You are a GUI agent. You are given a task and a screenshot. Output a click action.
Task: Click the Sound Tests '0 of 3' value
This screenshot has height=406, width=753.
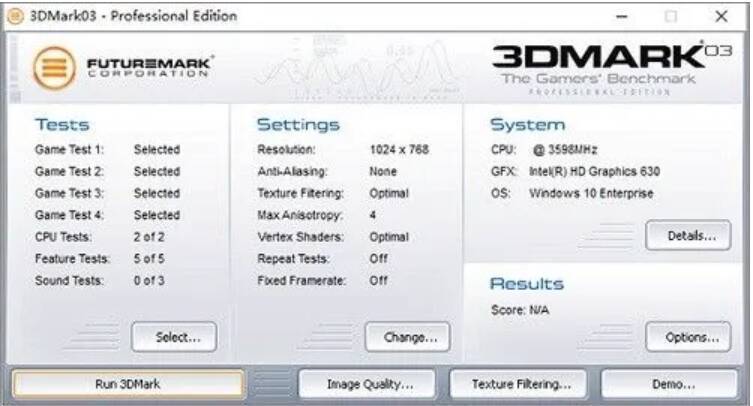click(149, 280)
